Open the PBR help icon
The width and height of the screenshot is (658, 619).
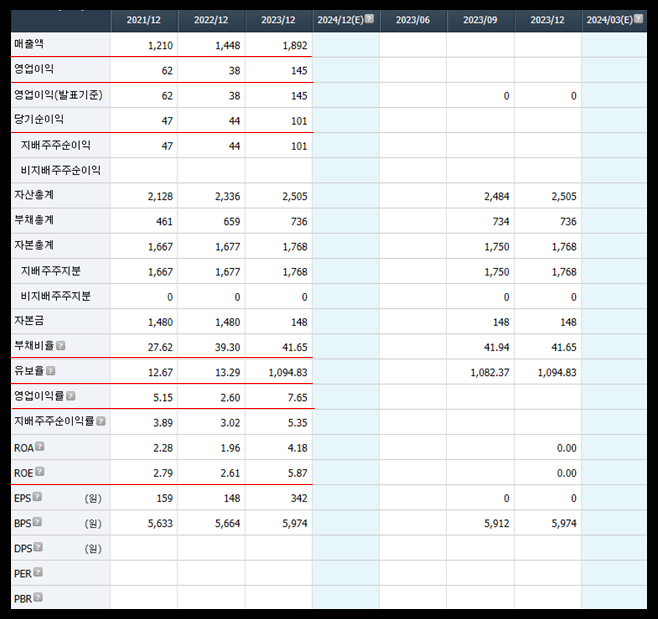[x=38, y=597]
